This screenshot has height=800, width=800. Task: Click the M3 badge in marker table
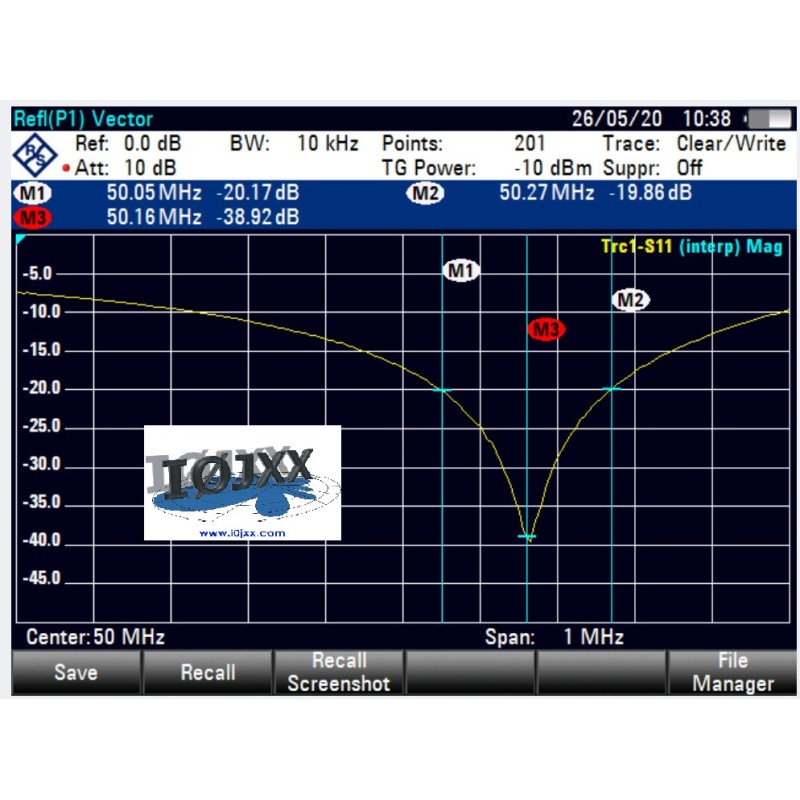tap(34, 217)
